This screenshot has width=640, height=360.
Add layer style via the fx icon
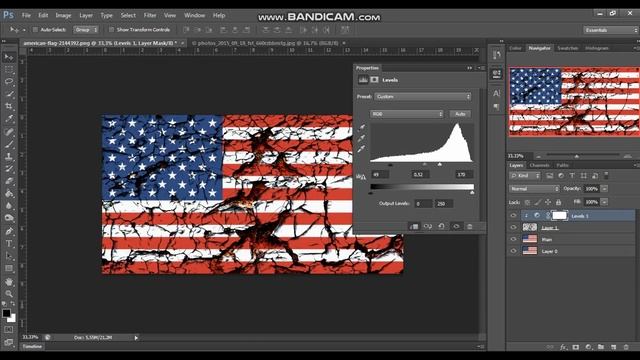point(563,347)
